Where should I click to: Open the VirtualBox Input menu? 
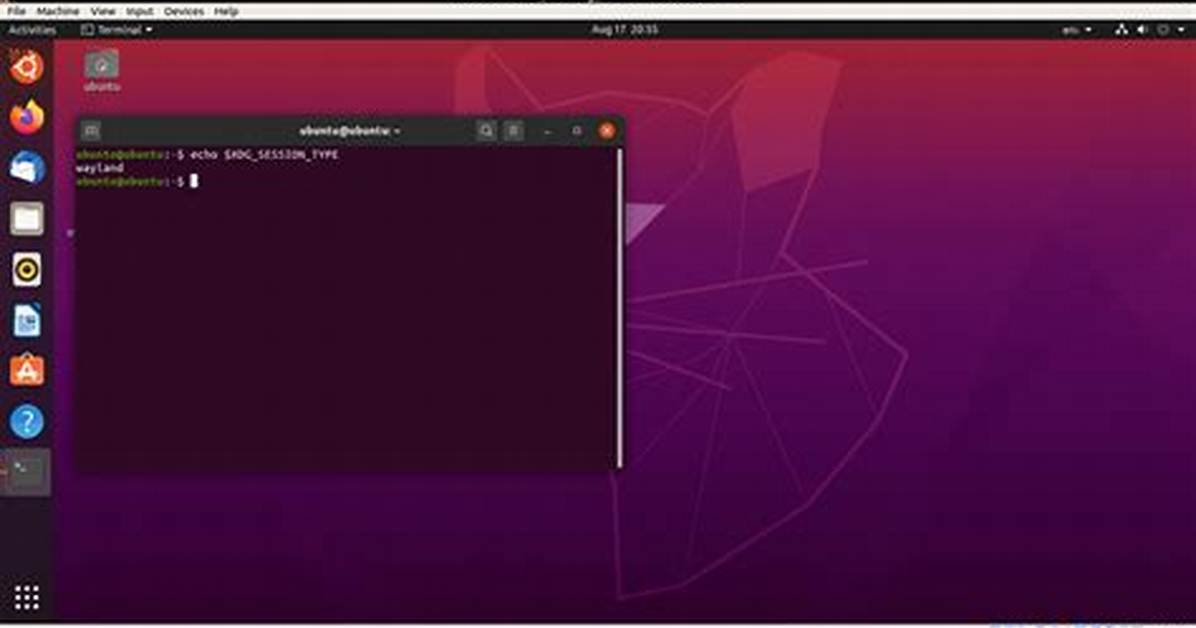(x=140, y=11)
